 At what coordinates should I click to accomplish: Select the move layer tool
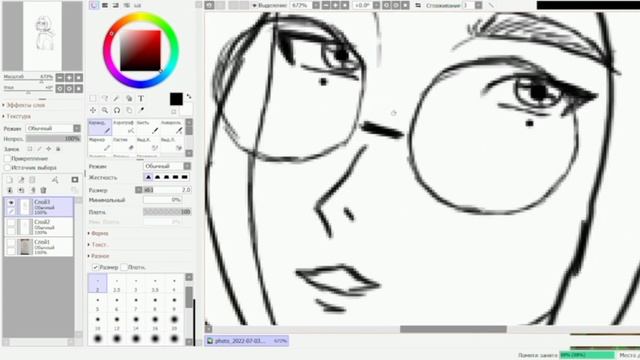coord(93,110)
